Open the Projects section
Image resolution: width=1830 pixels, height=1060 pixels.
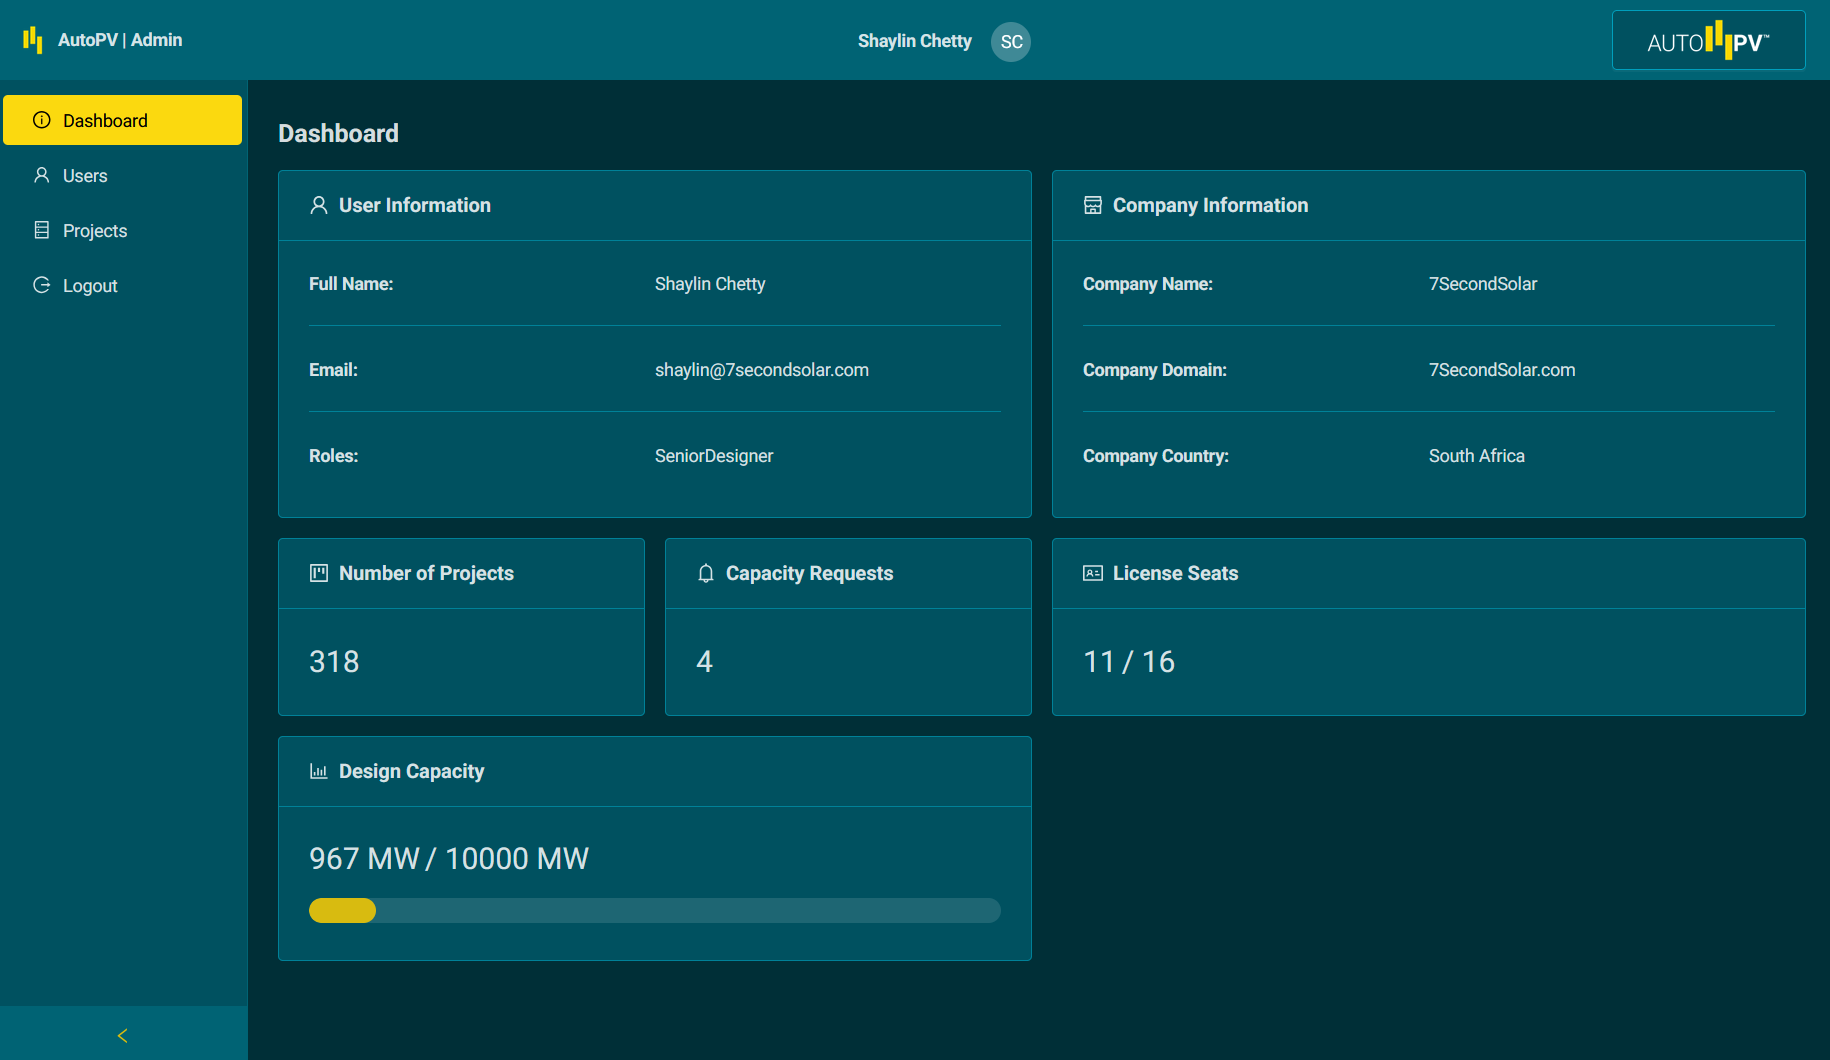point(95,231)
